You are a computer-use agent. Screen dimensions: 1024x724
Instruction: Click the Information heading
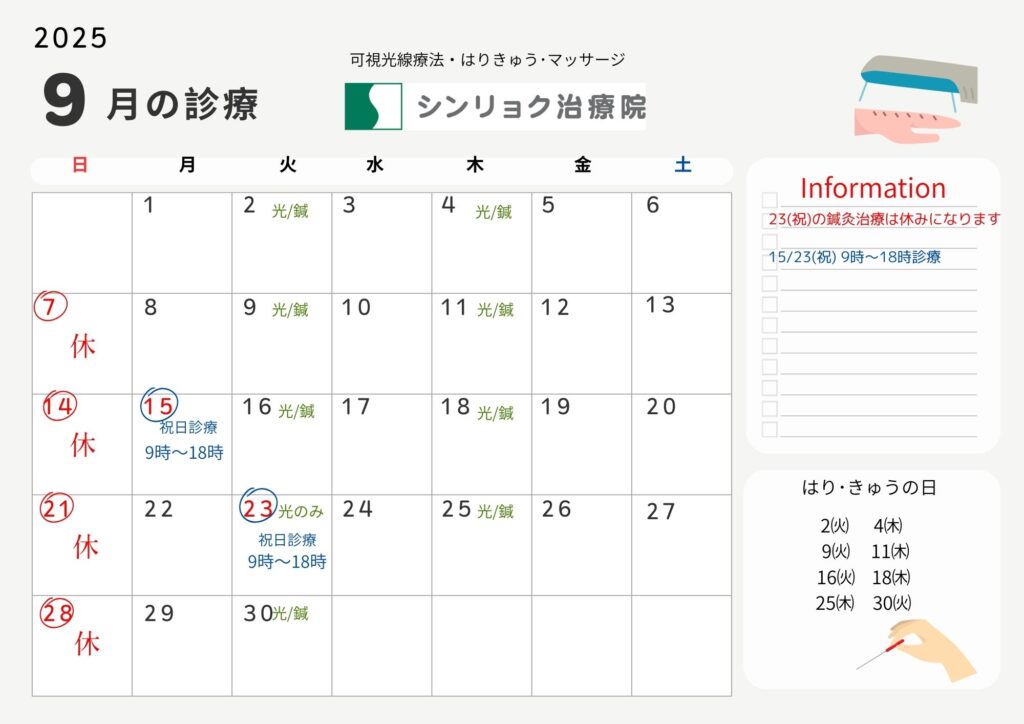click(872, 188)
